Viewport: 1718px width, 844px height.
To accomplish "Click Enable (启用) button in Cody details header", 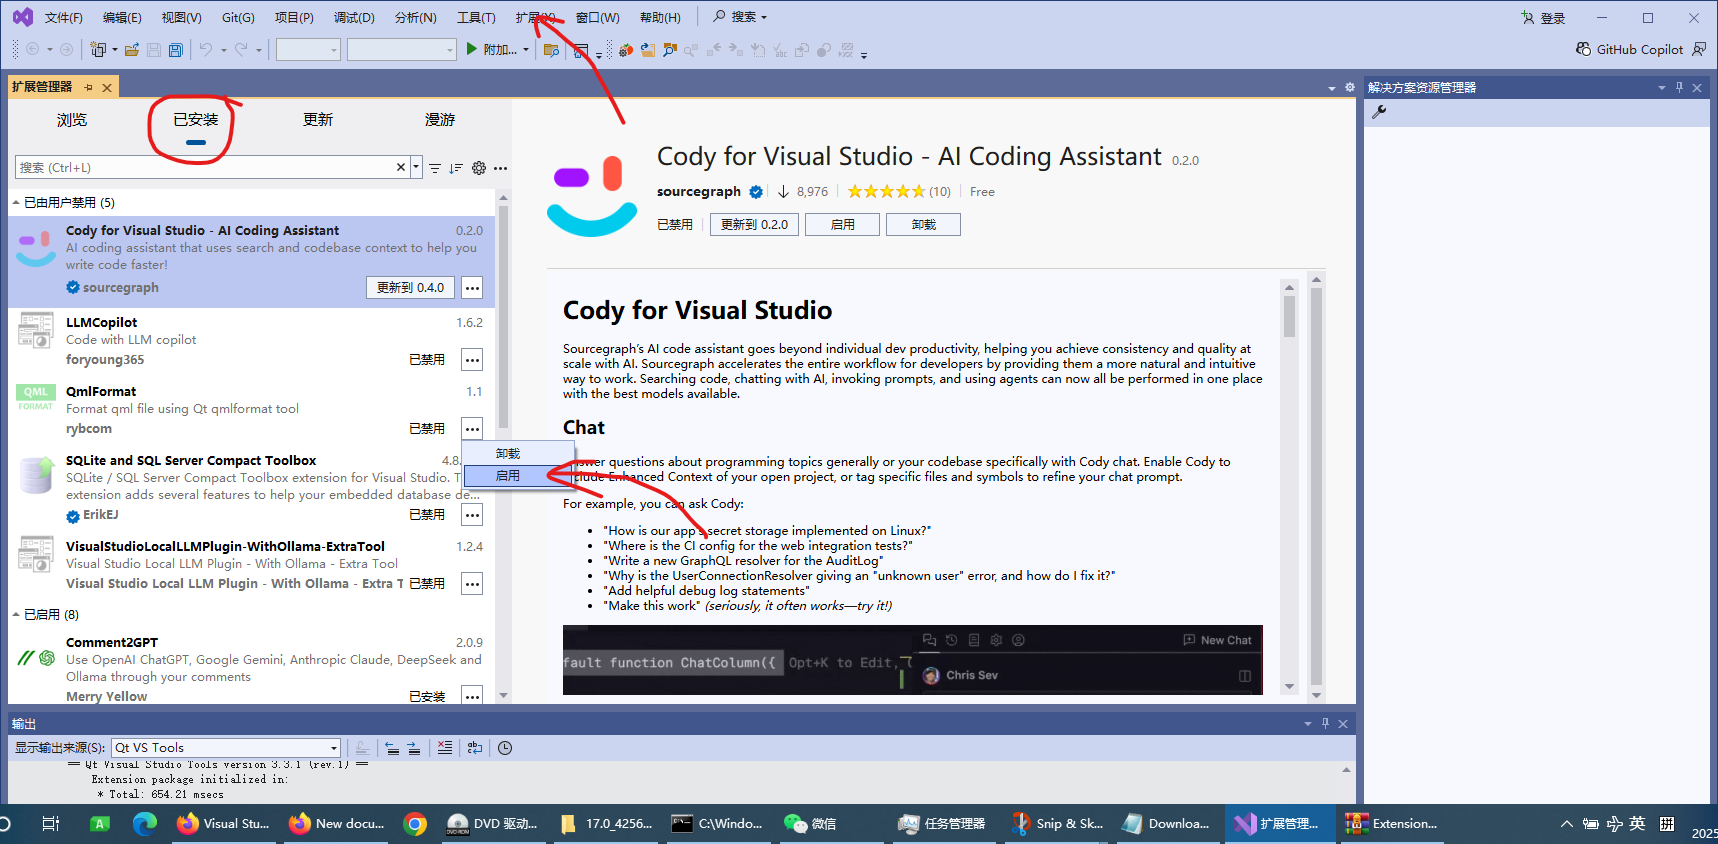I will tap(842, 225).
